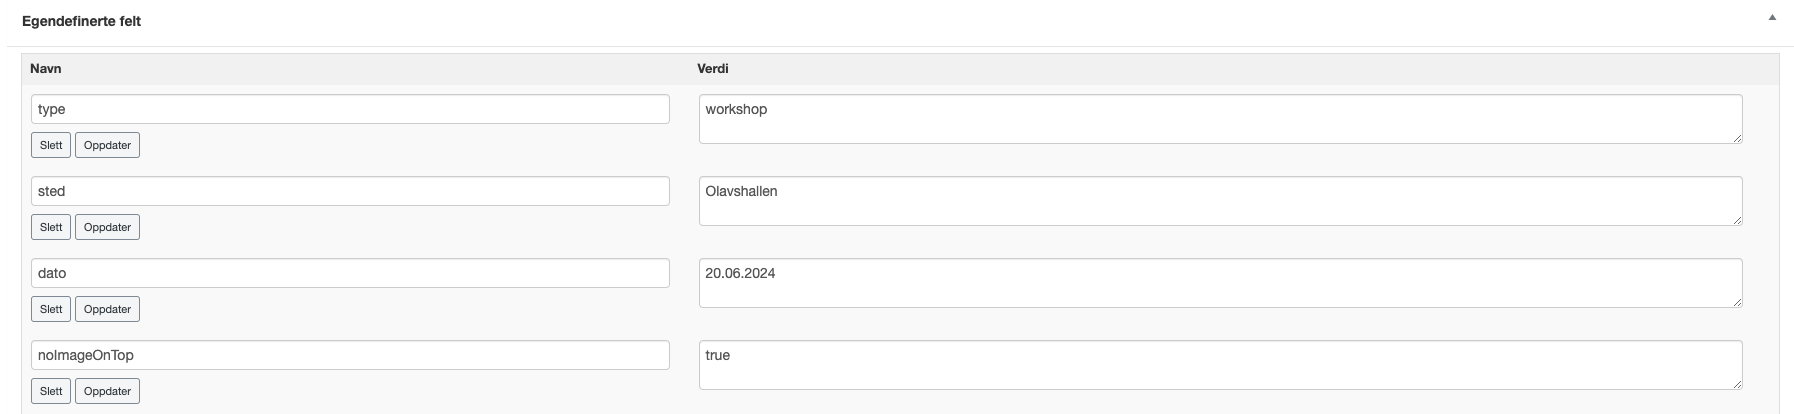Delete the sted custom field
Image resolution: width=1794 pixels, height=414 pixels.
point(51,227)
